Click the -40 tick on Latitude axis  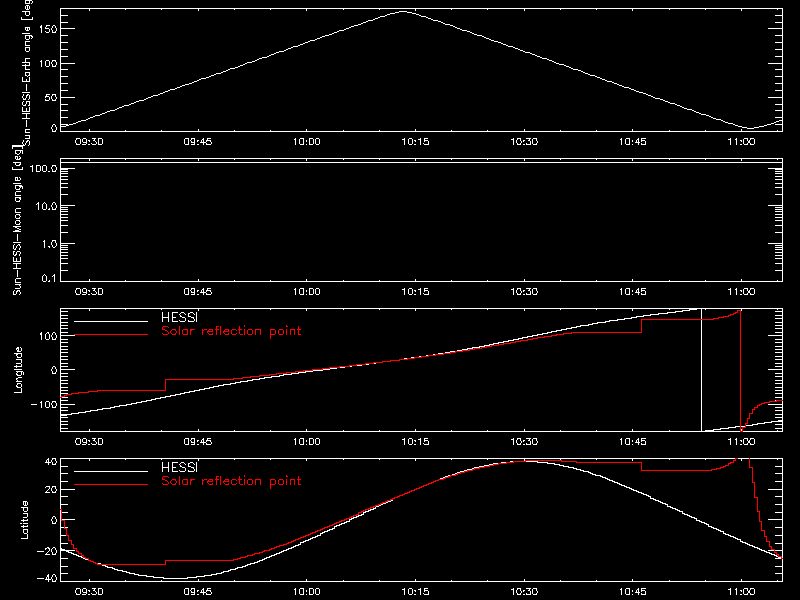pos(47,578)
